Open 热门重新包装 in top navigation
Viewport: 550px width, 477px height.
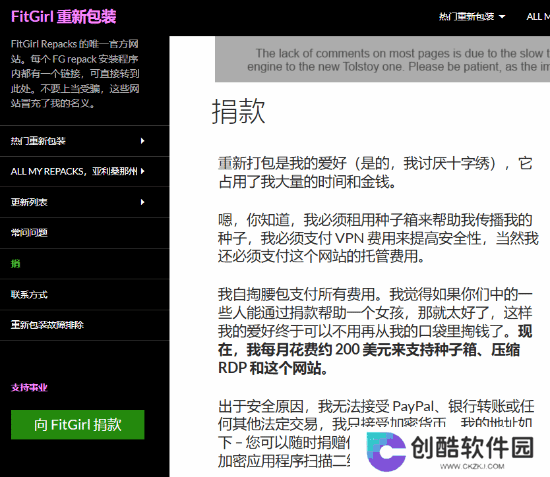[x=466, y=16]
